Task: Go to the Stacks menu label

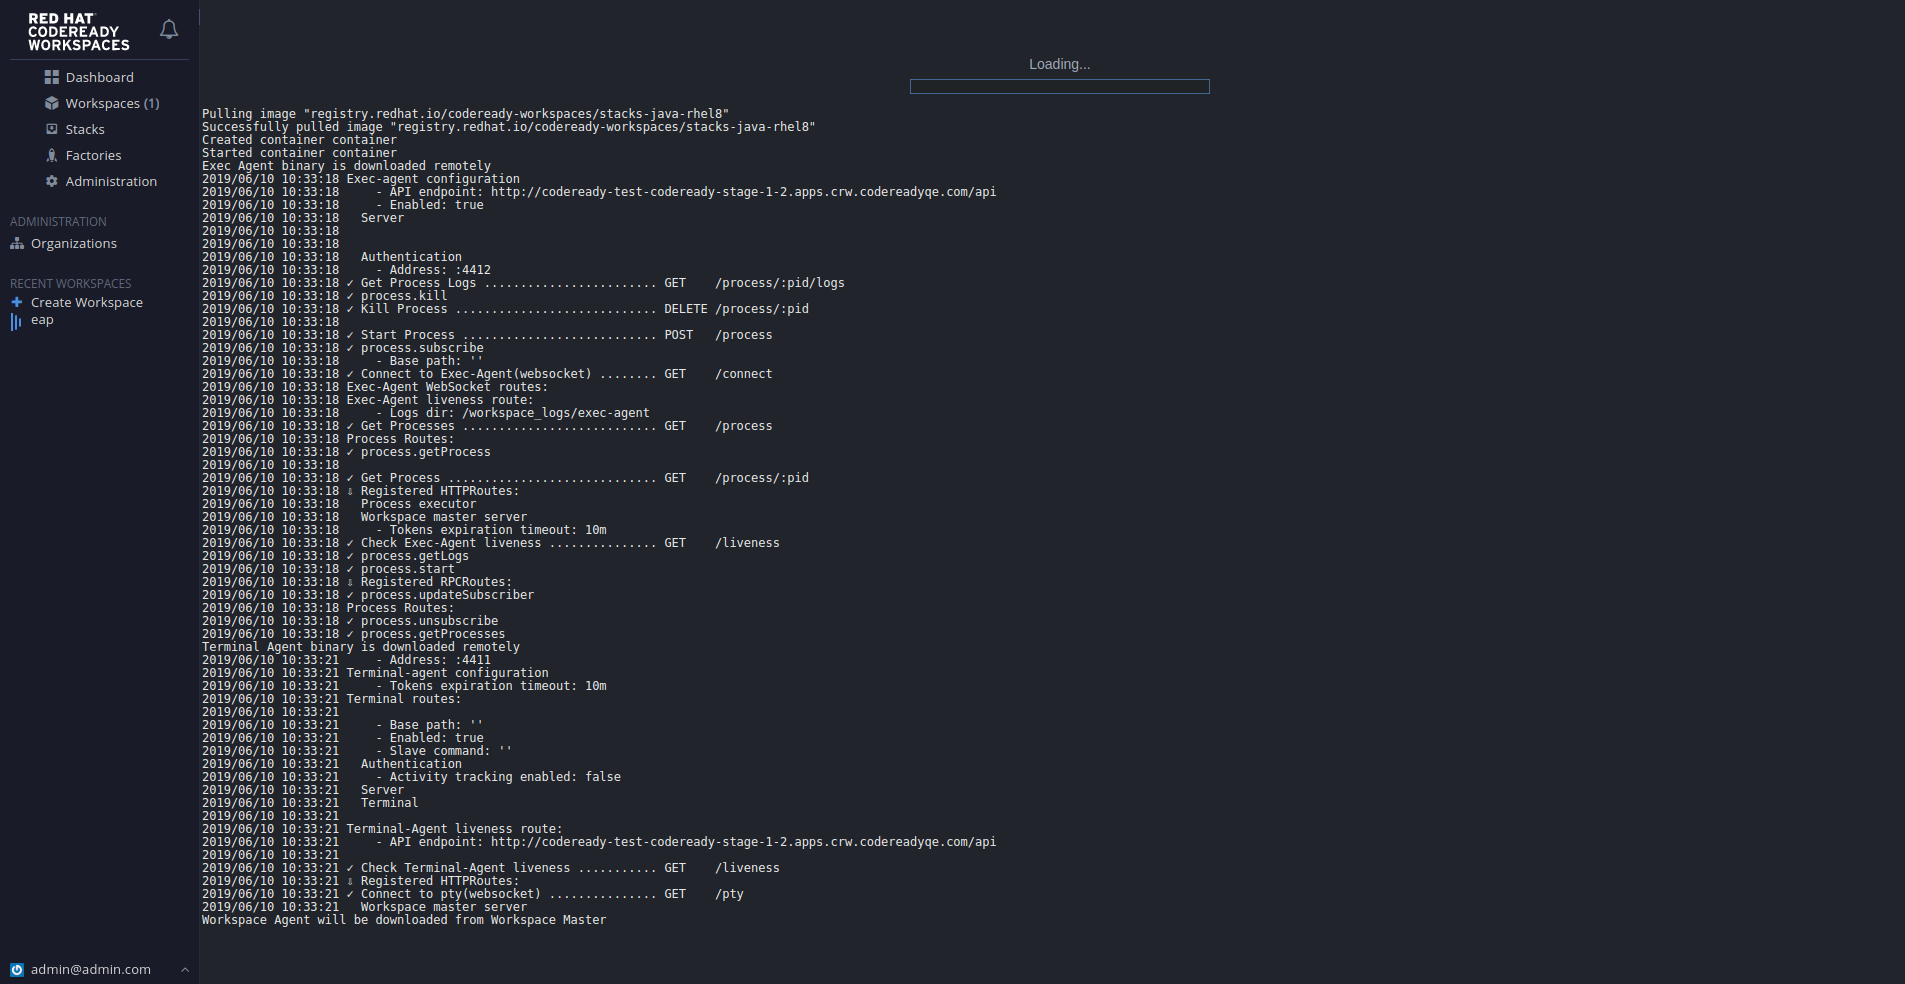Action: point(85,129)
